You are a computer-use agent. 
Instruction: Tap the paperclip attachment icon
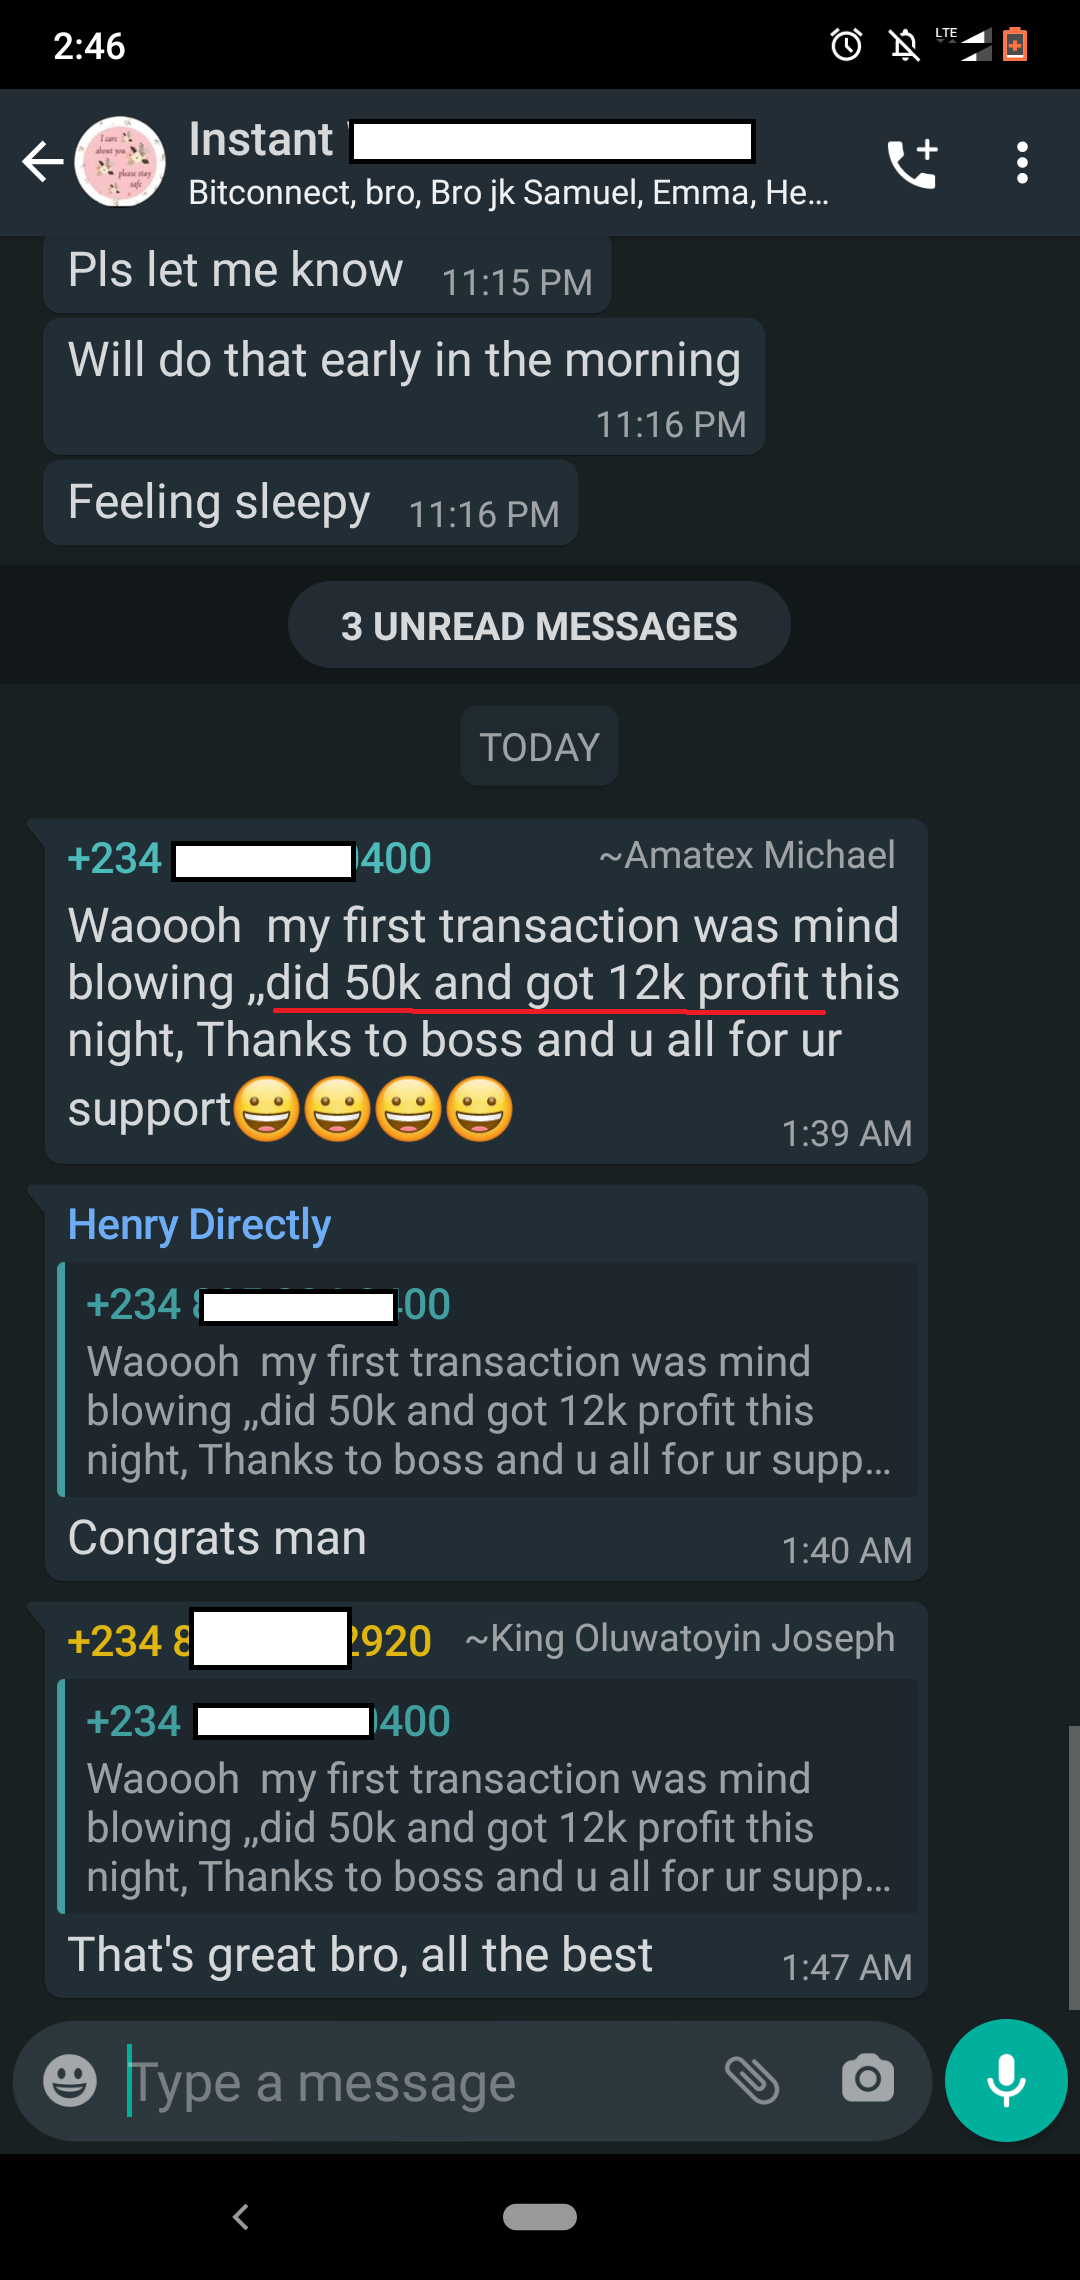point(752,2081)
